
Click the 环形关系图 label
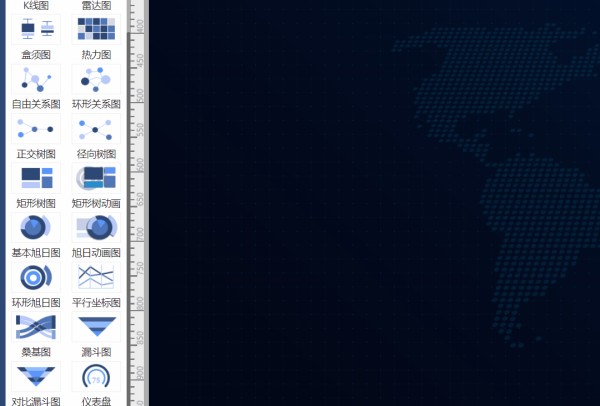[96, 104]
